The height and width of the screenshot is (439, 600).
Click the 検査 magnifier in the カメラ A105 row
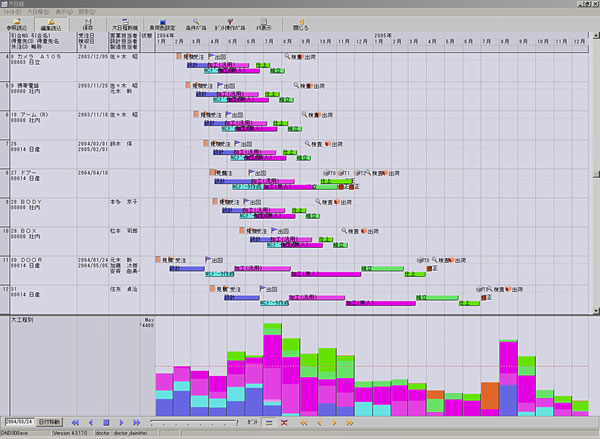click(285, 58)
